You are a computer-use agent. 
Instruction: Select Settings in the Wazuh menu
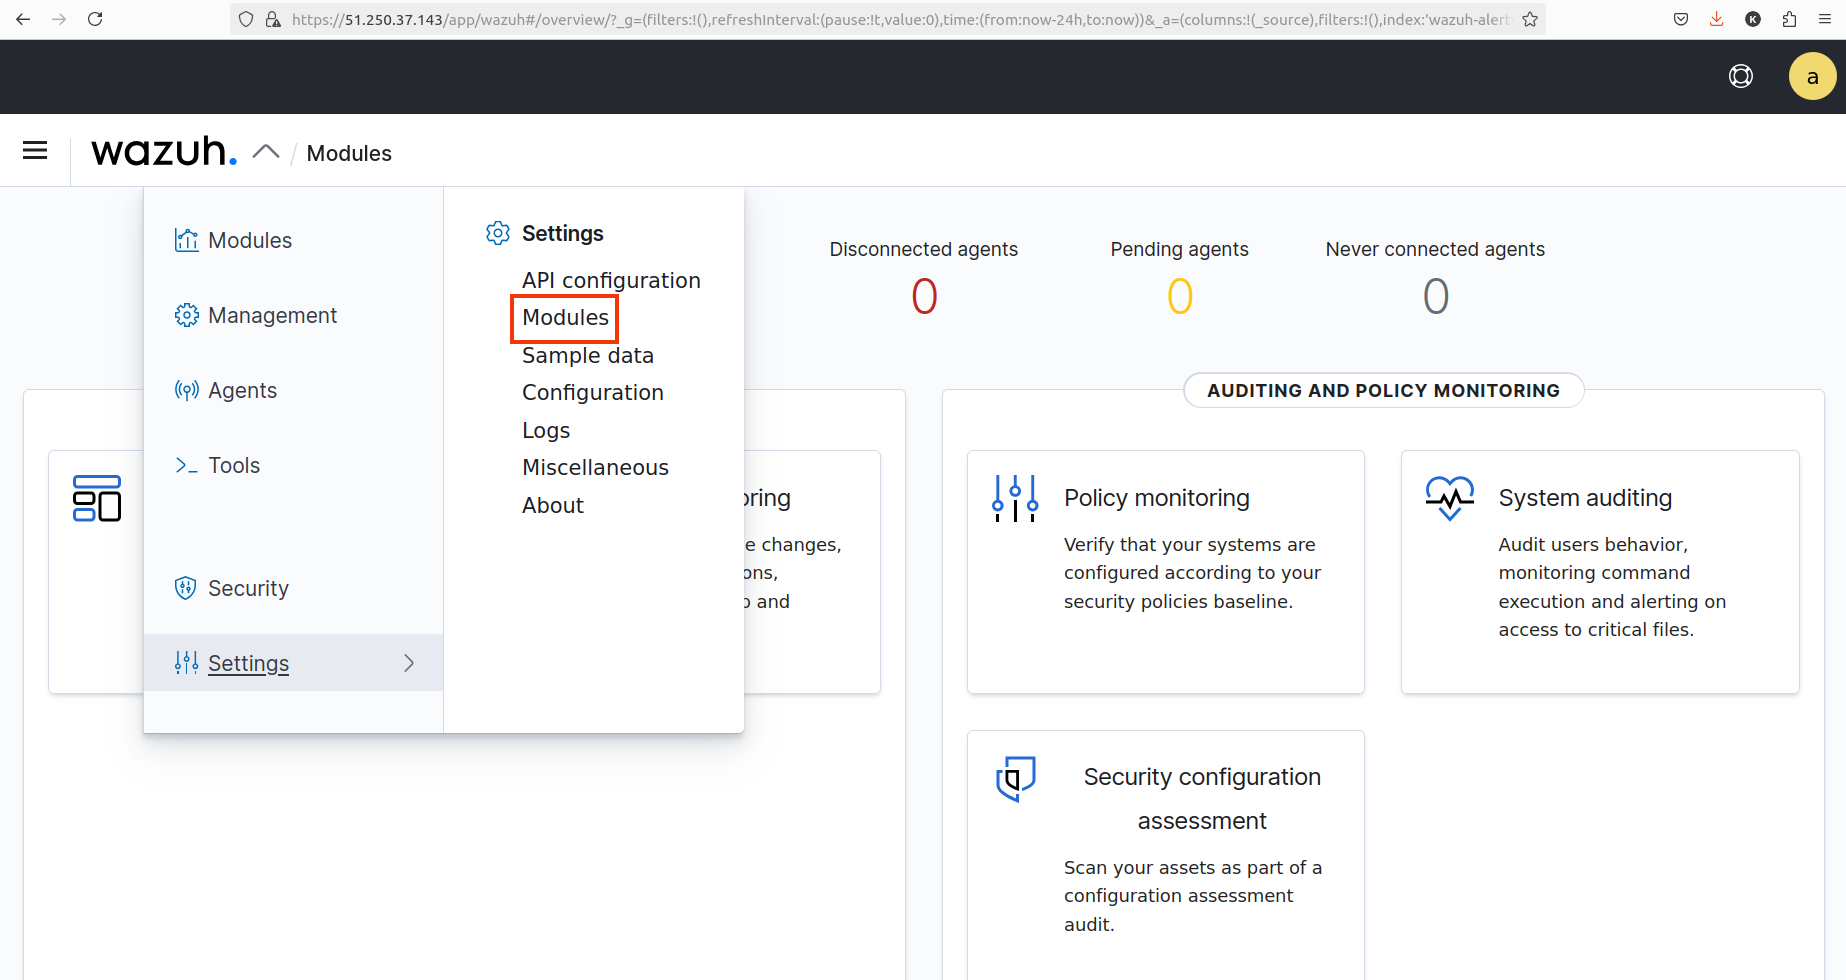tap(293, 663)
